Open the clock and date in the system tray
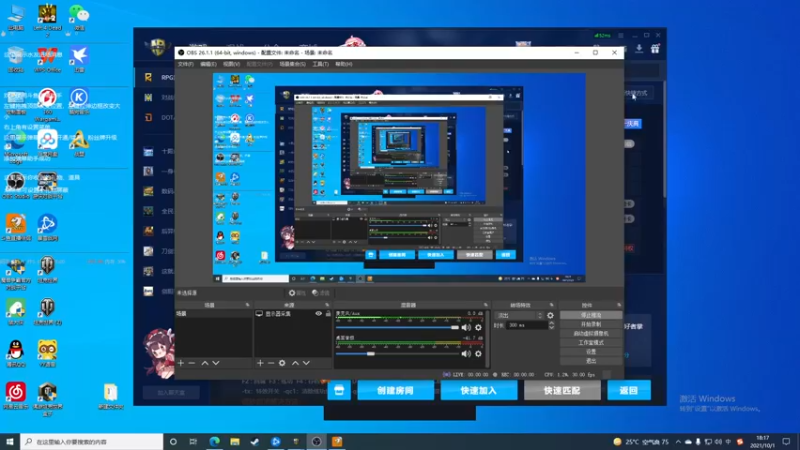Screen dimensions: 800x450 [762, 442]
